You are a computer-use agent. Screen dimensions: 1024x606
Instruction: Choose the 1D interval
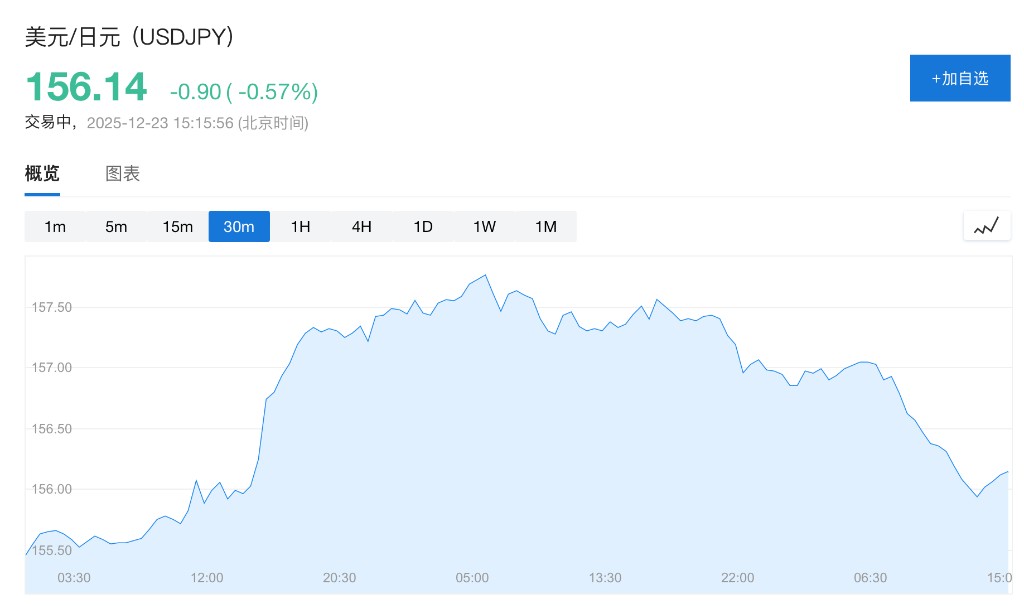[x=423, y=227]
